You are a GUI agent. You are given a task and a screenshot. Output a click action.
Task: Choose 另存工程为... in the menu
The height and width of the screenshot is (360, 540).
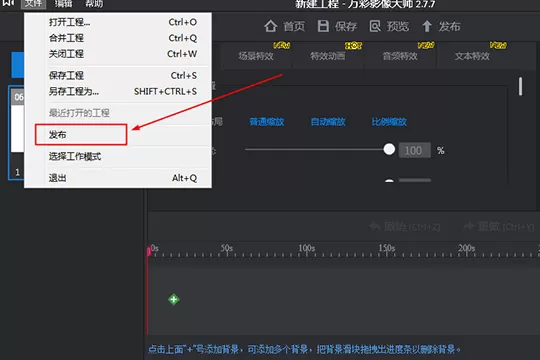pos(118,91)
